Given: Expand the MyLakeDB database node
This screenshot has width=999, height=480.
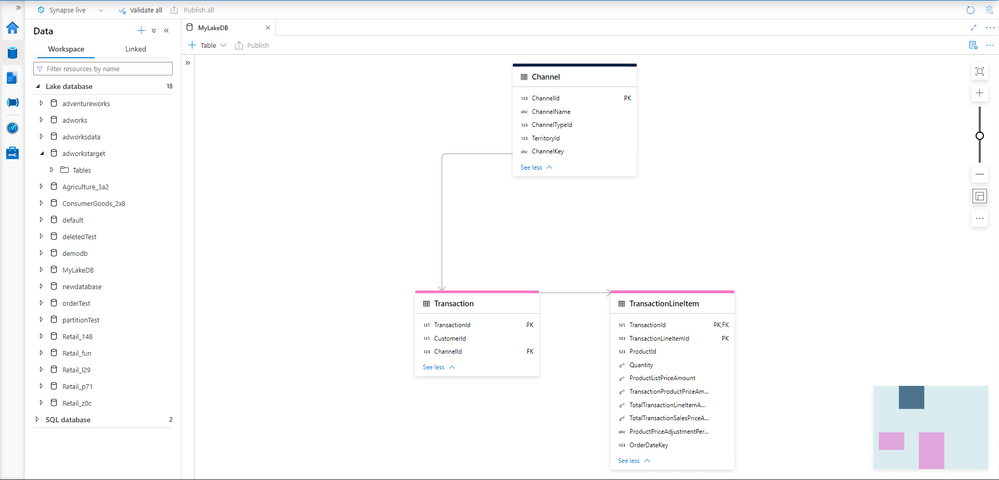Looking at the screenshot, I should (x=41, y=270).
